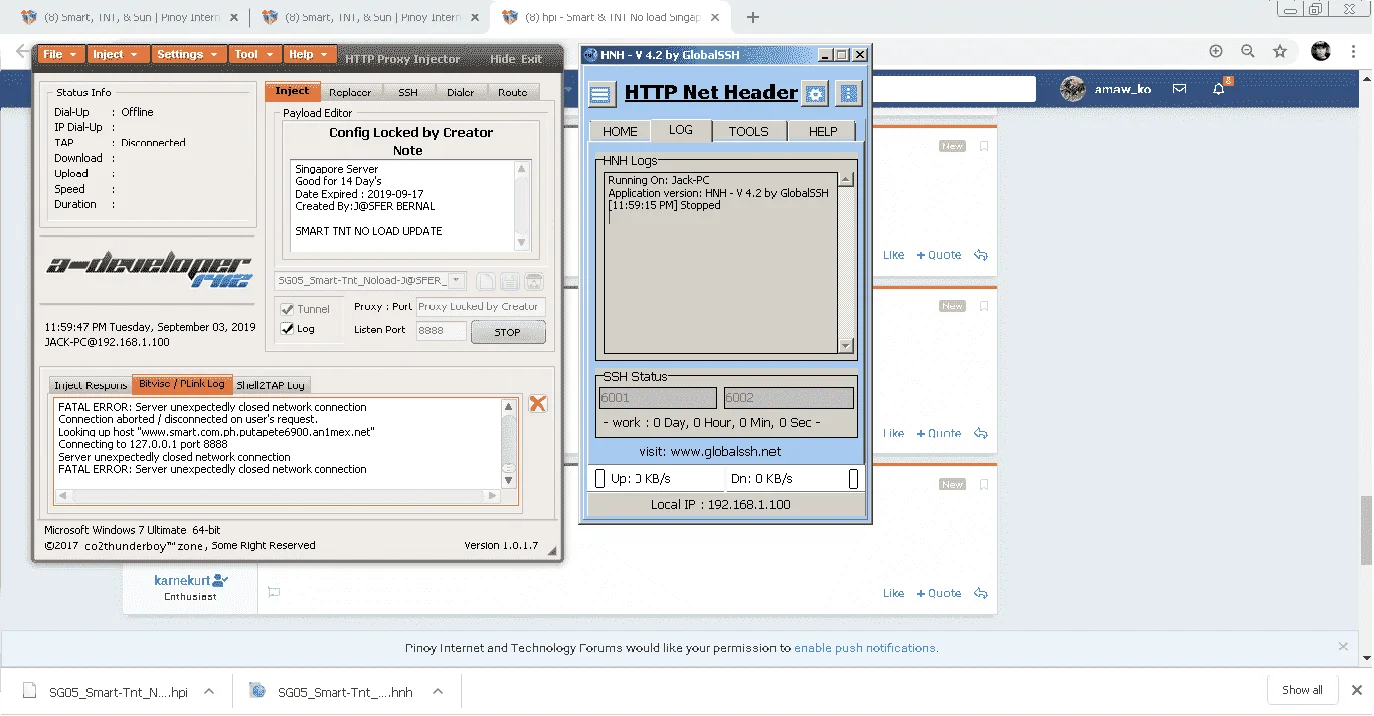The image size is (1374, 716).
Task: Switch to the Replacer tab
Action: click(x=350, y=92)
